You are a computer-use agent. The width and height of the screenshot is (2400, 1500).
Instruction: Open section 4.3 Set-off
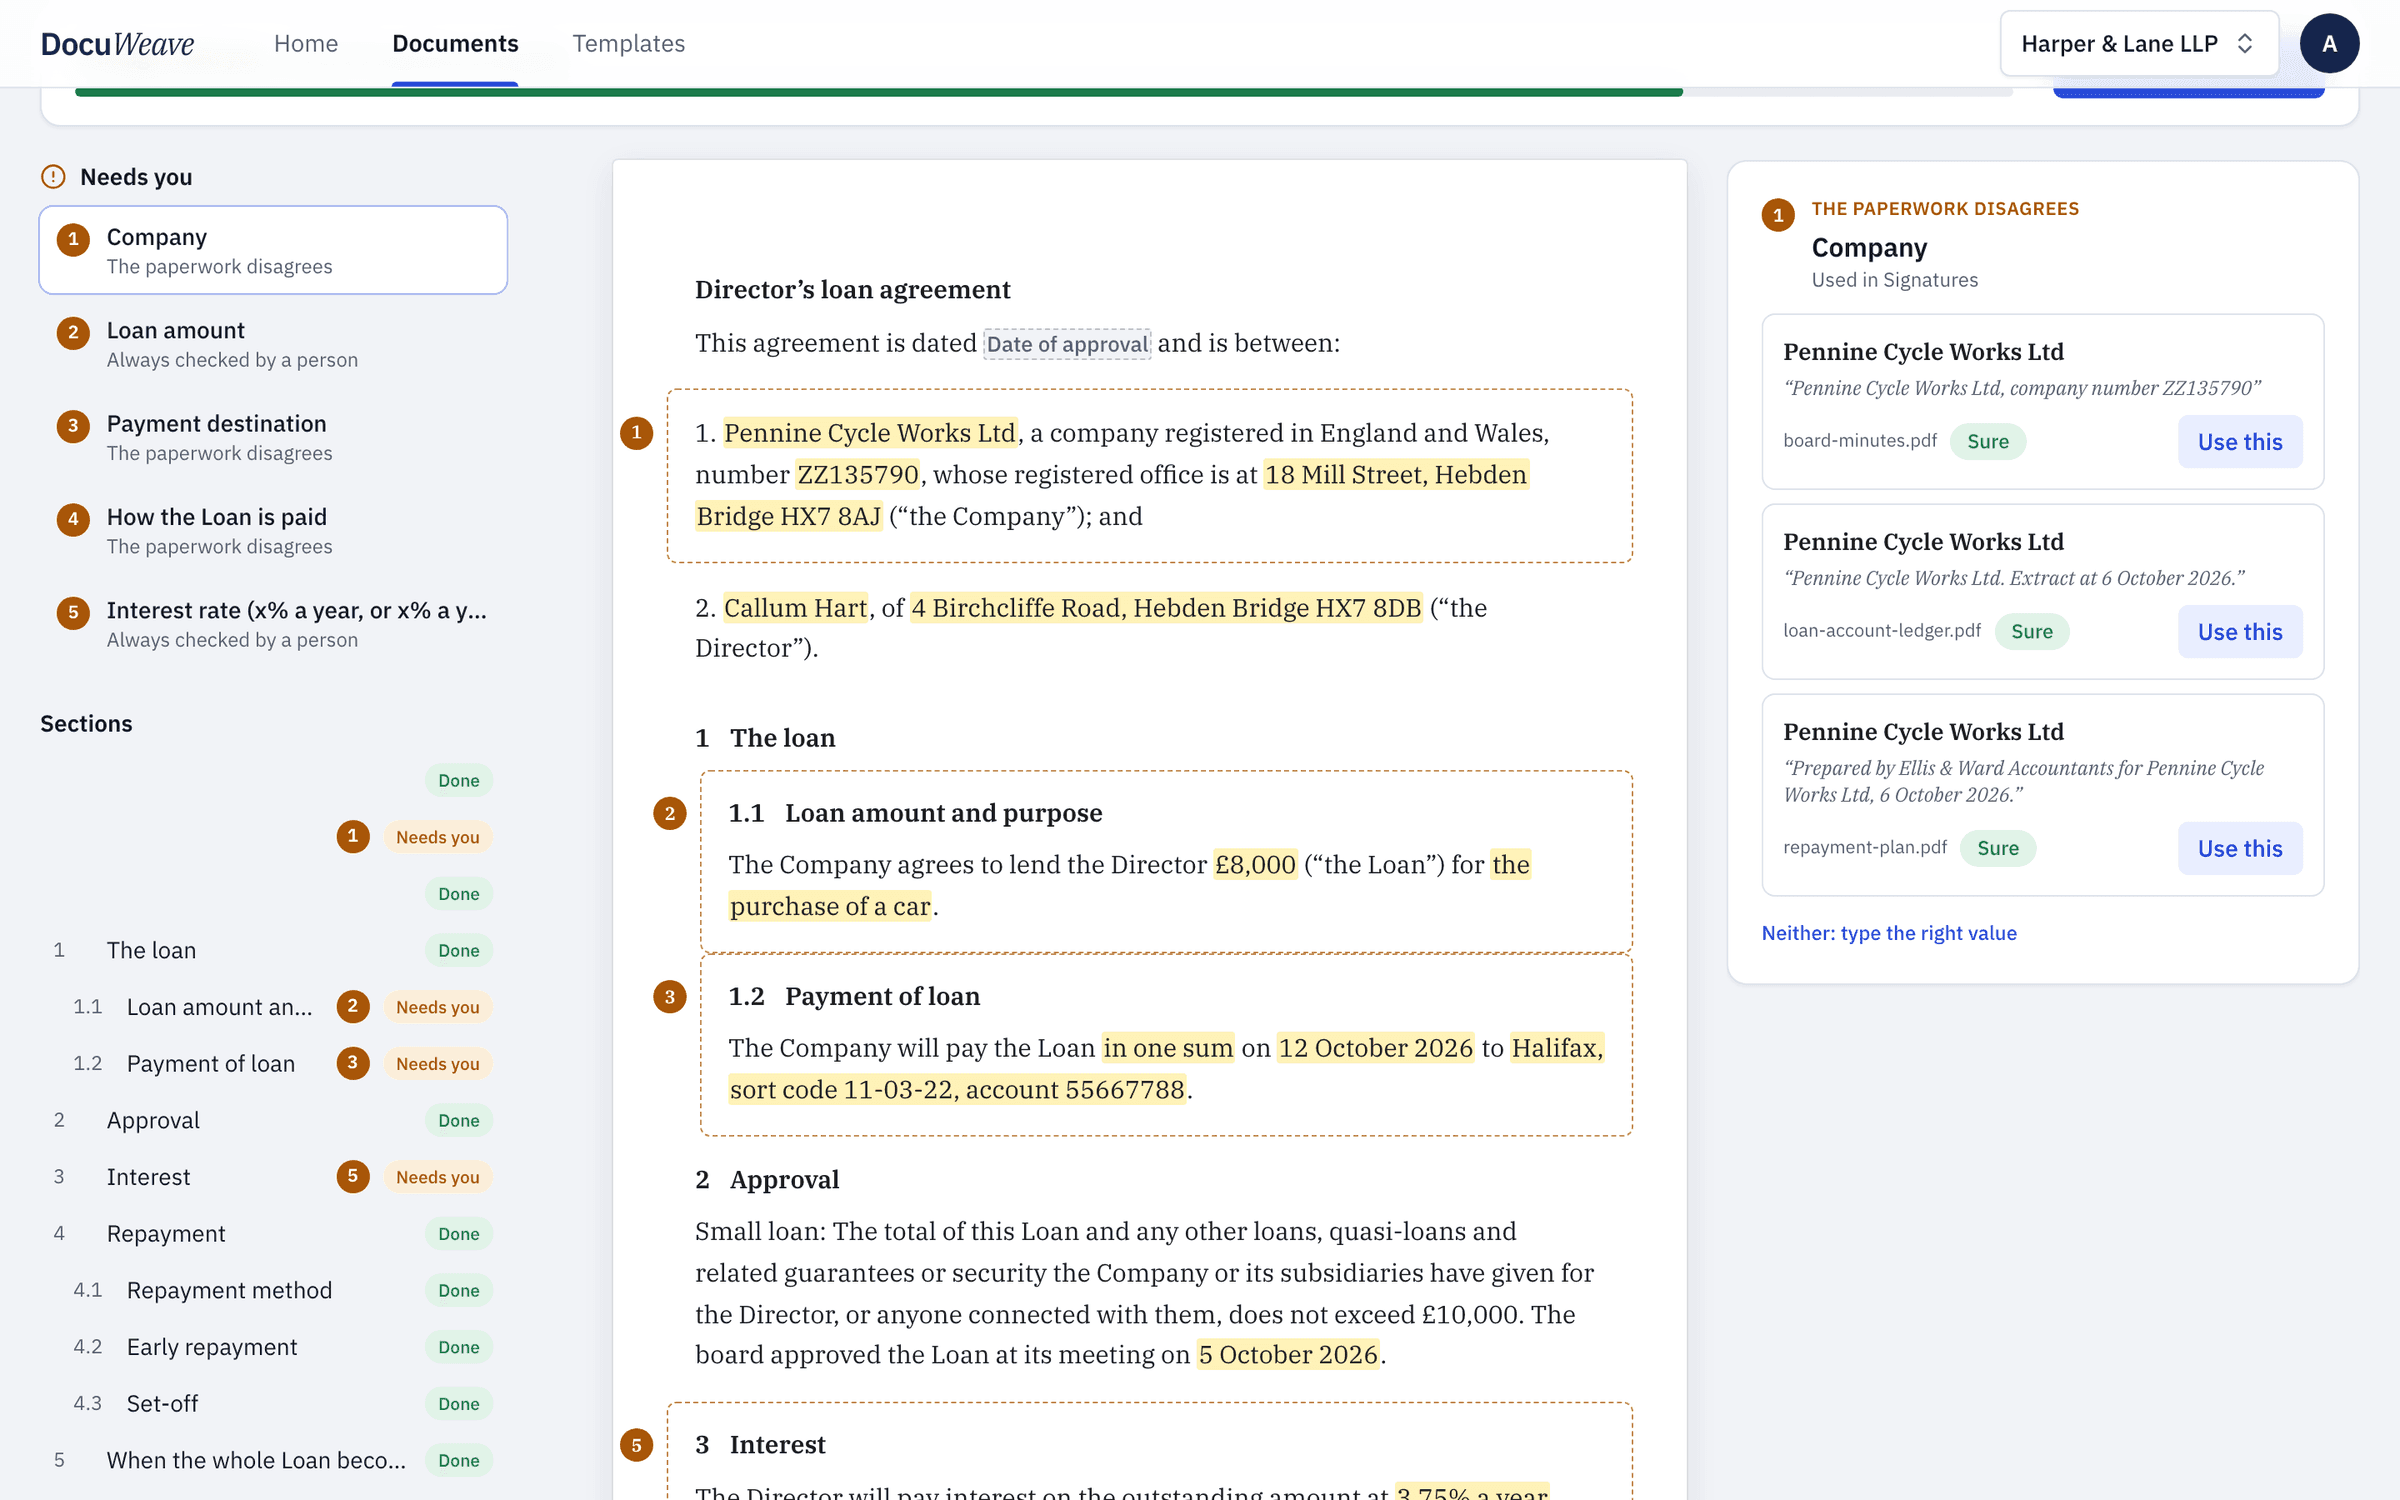click(x=273, y=1403)
